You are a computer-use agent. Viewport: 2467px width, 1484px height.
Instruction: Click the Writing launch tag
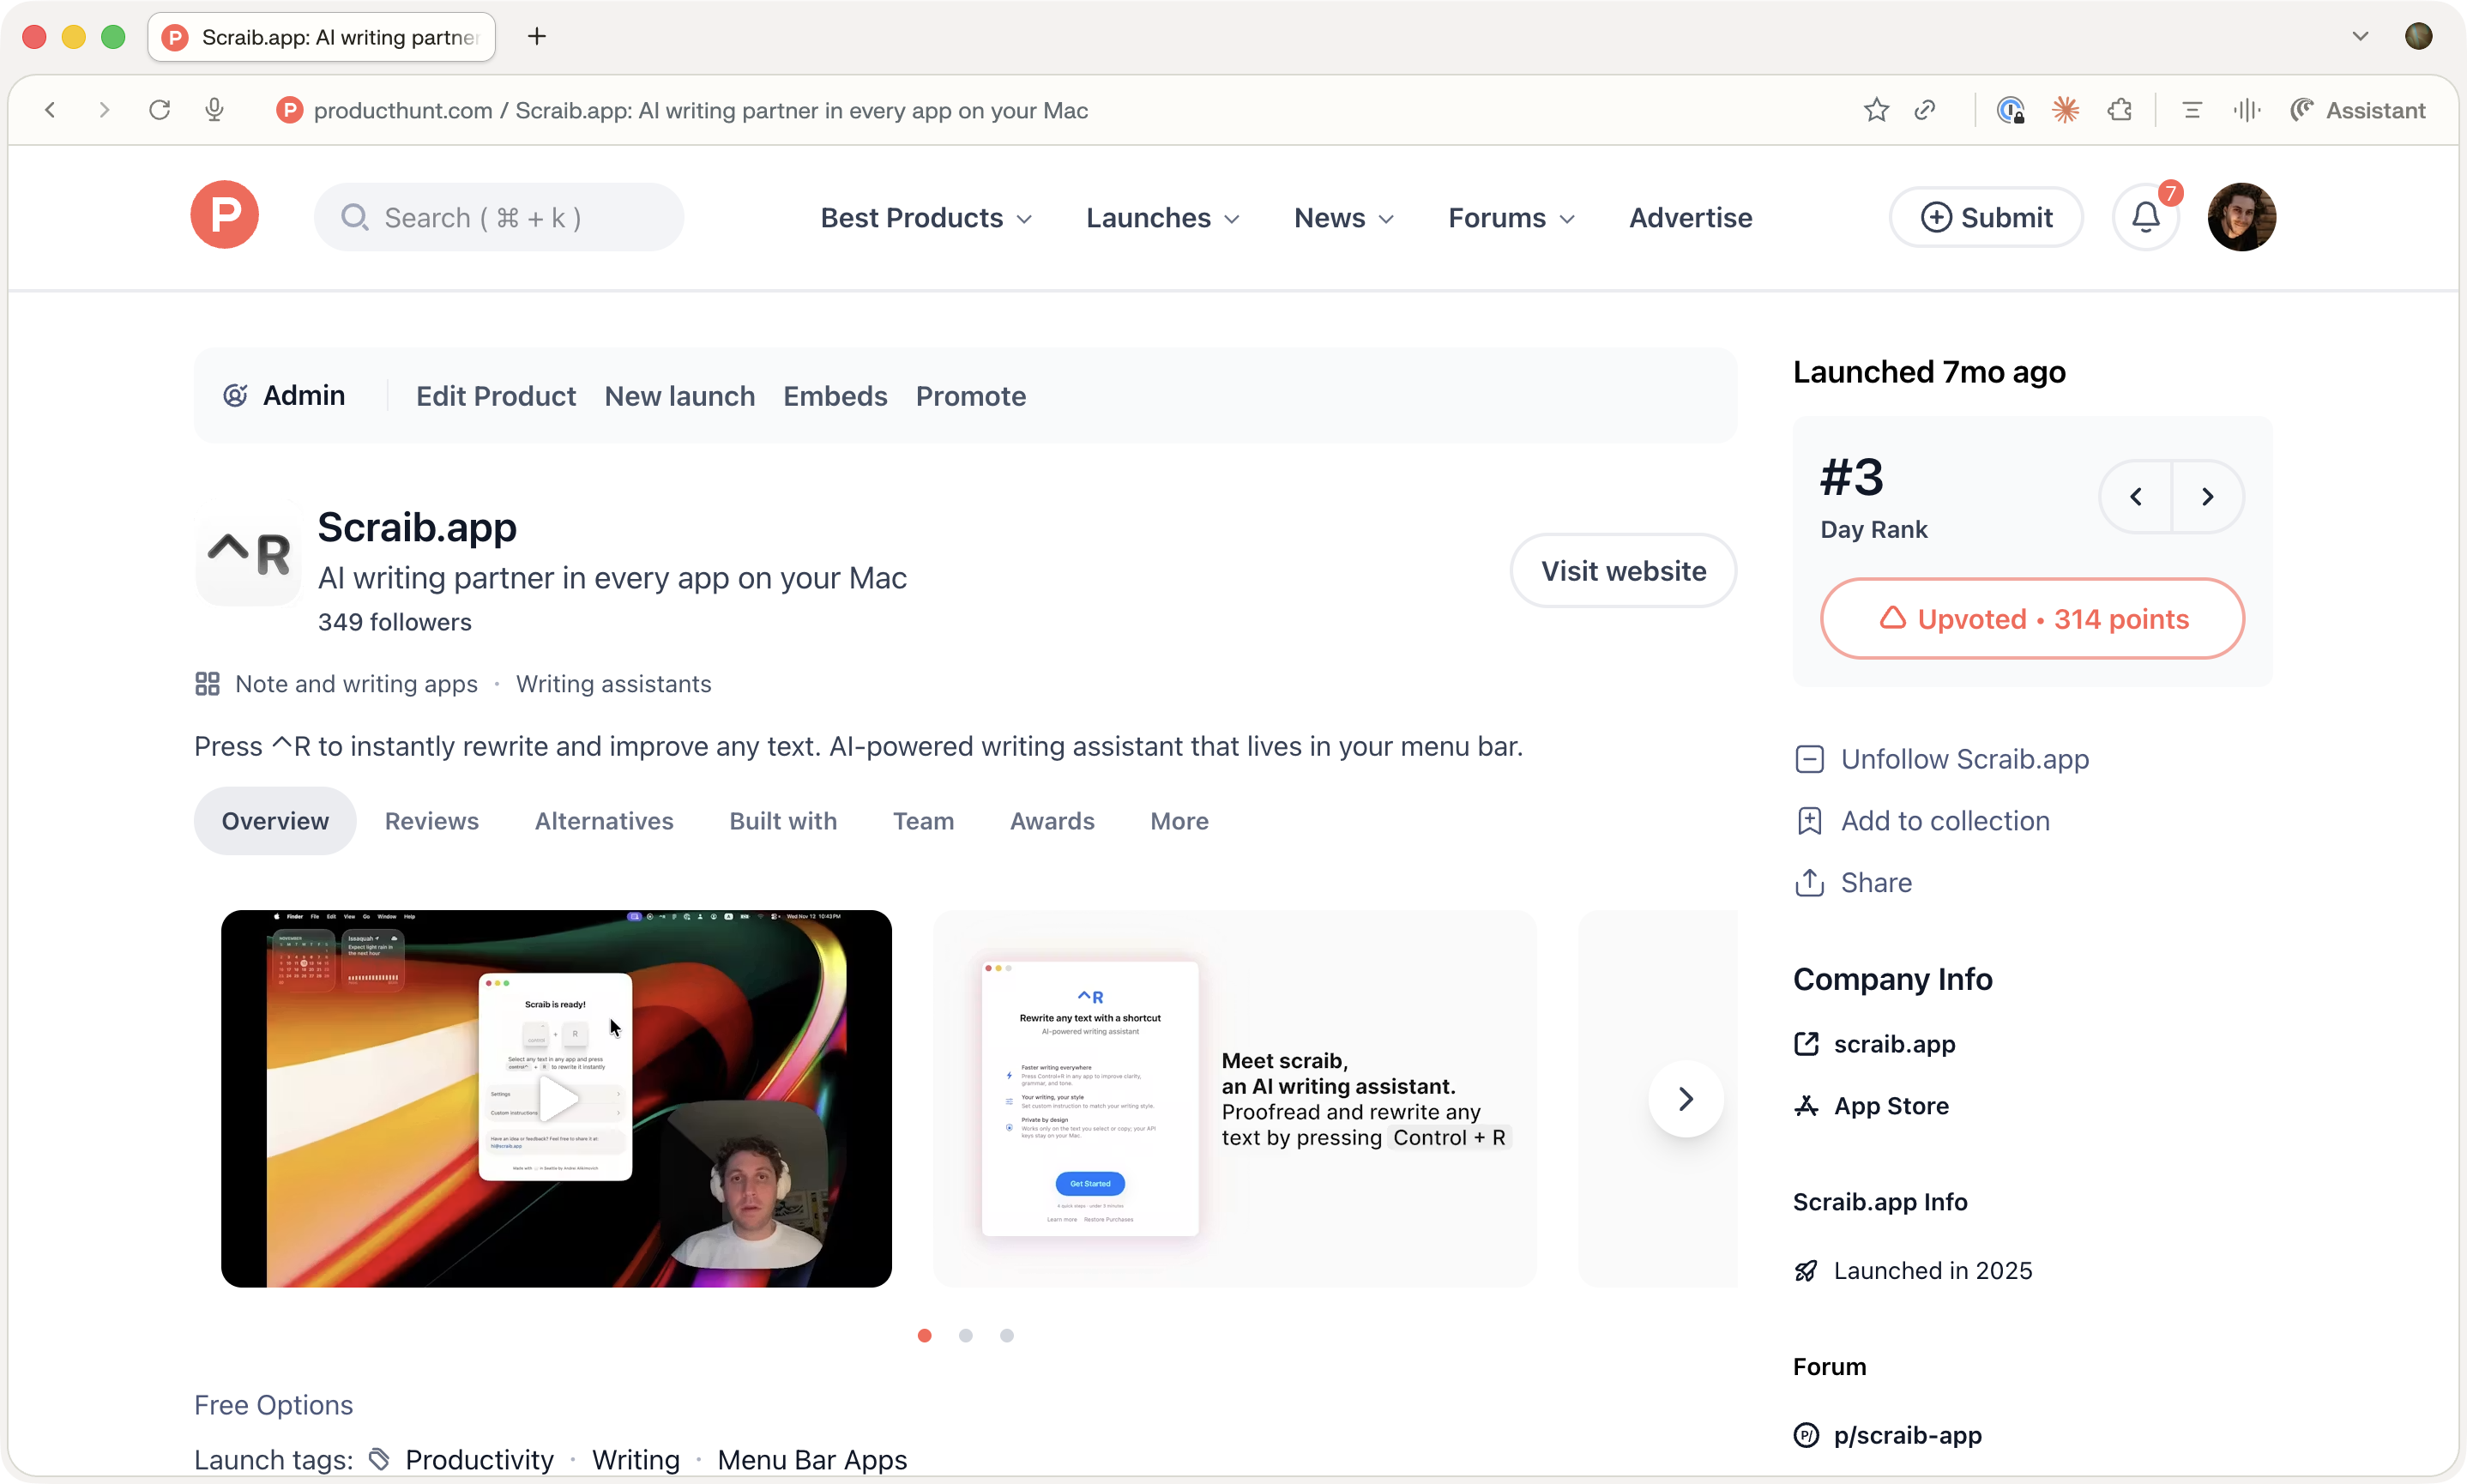(x=635, y=1459)
